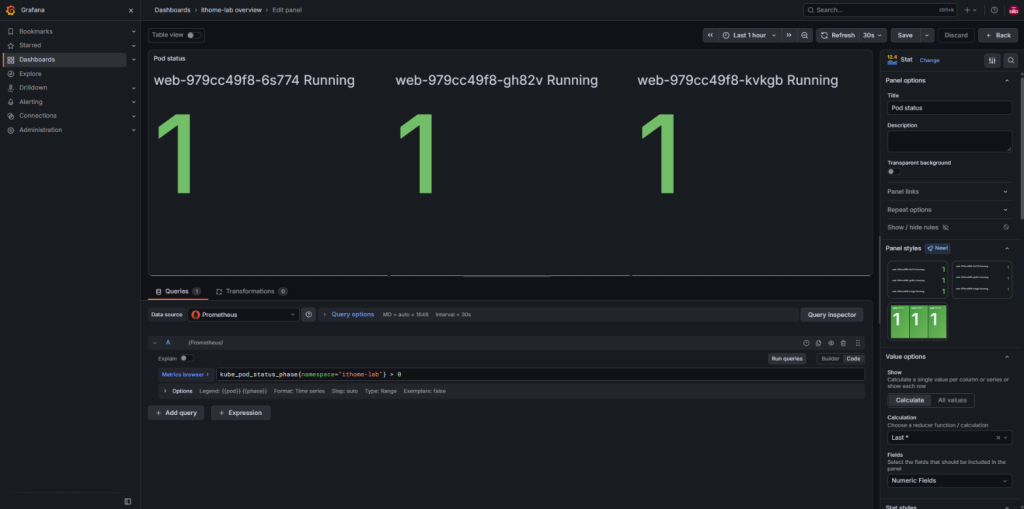Image resolution: width=1024 pixels, height=509 pixels.
Task: Click the Grafana logo icon
Action: click(10, 10)
